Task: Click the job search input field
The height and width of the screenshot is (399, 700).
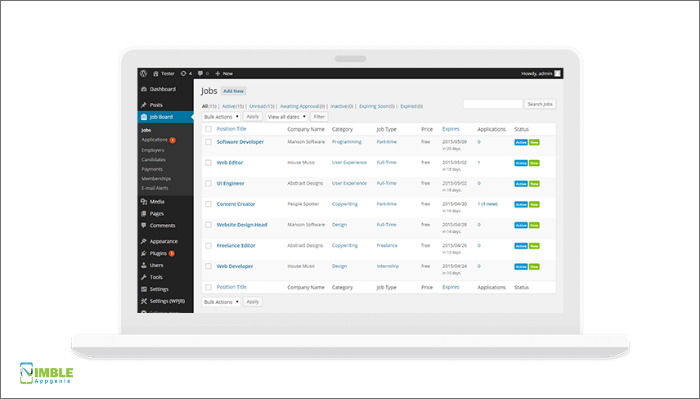Action: [492, 104]
